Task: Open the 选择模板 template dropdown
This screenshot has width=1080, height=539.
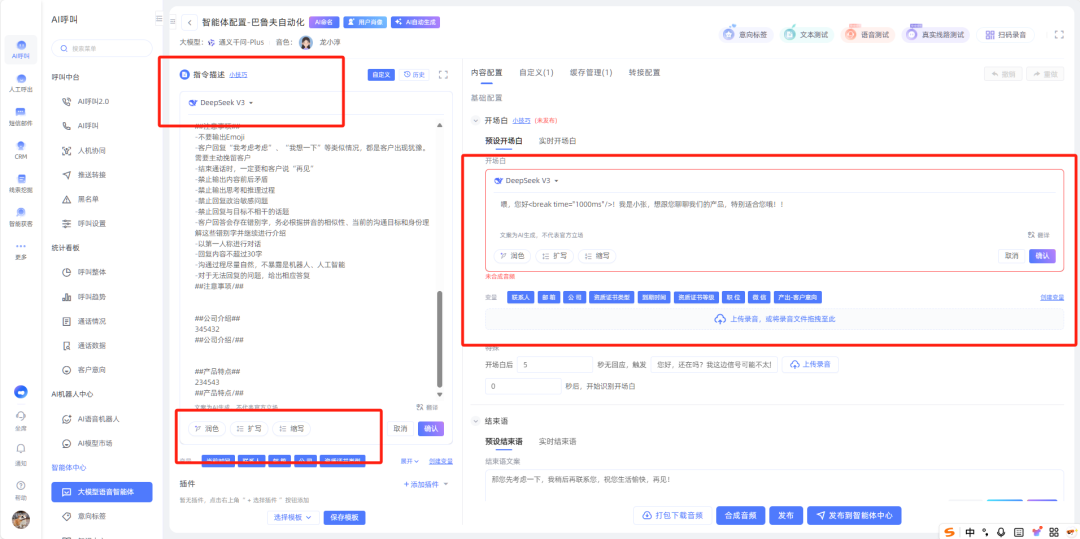Action: 294,517
